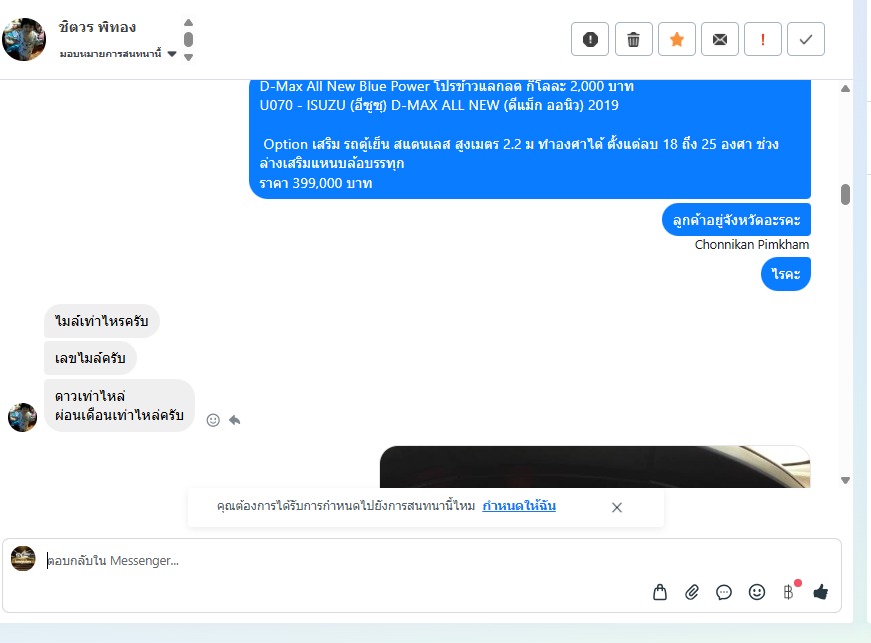React to the customer's message with smiley icon
The width and height of the screenshot is (871, 643).
click(x=213, y=420)
